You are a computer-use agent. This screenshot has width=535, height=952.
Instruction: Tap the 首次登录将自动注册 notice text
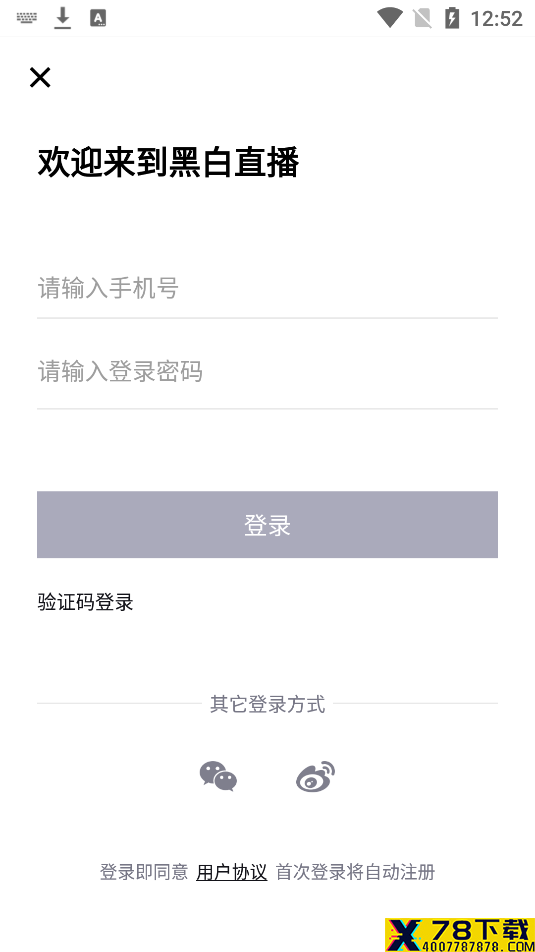pyautogui.click(x=356, y=872)
